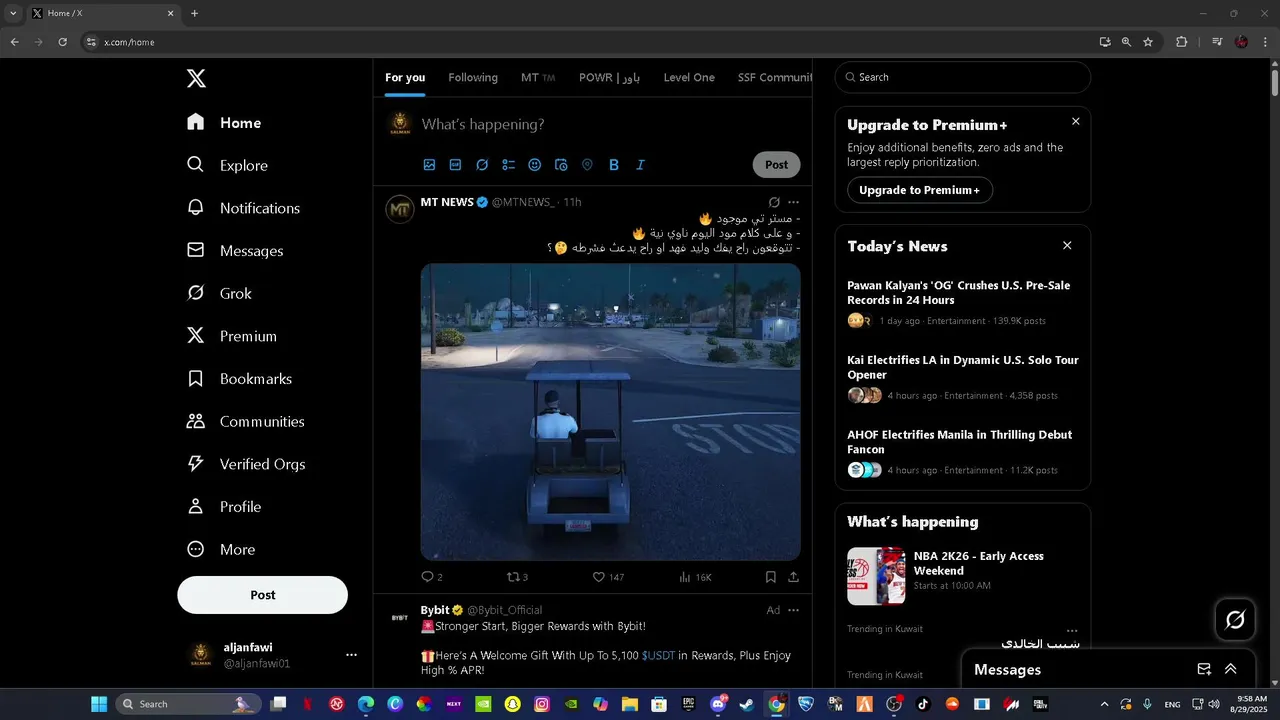
Task: Go to Profile
Action: click(225, 507)
